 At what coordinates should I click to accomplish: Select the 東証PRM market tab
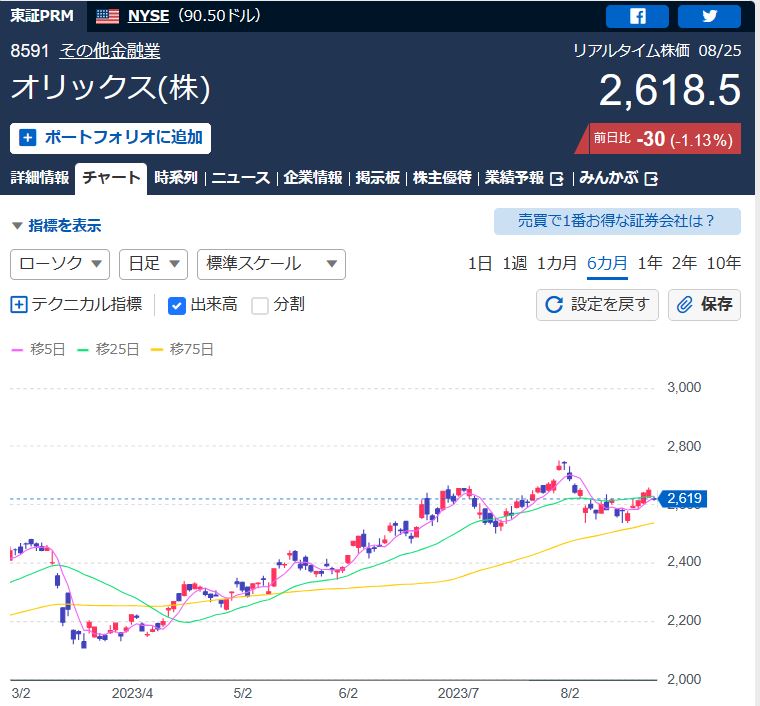42,16
